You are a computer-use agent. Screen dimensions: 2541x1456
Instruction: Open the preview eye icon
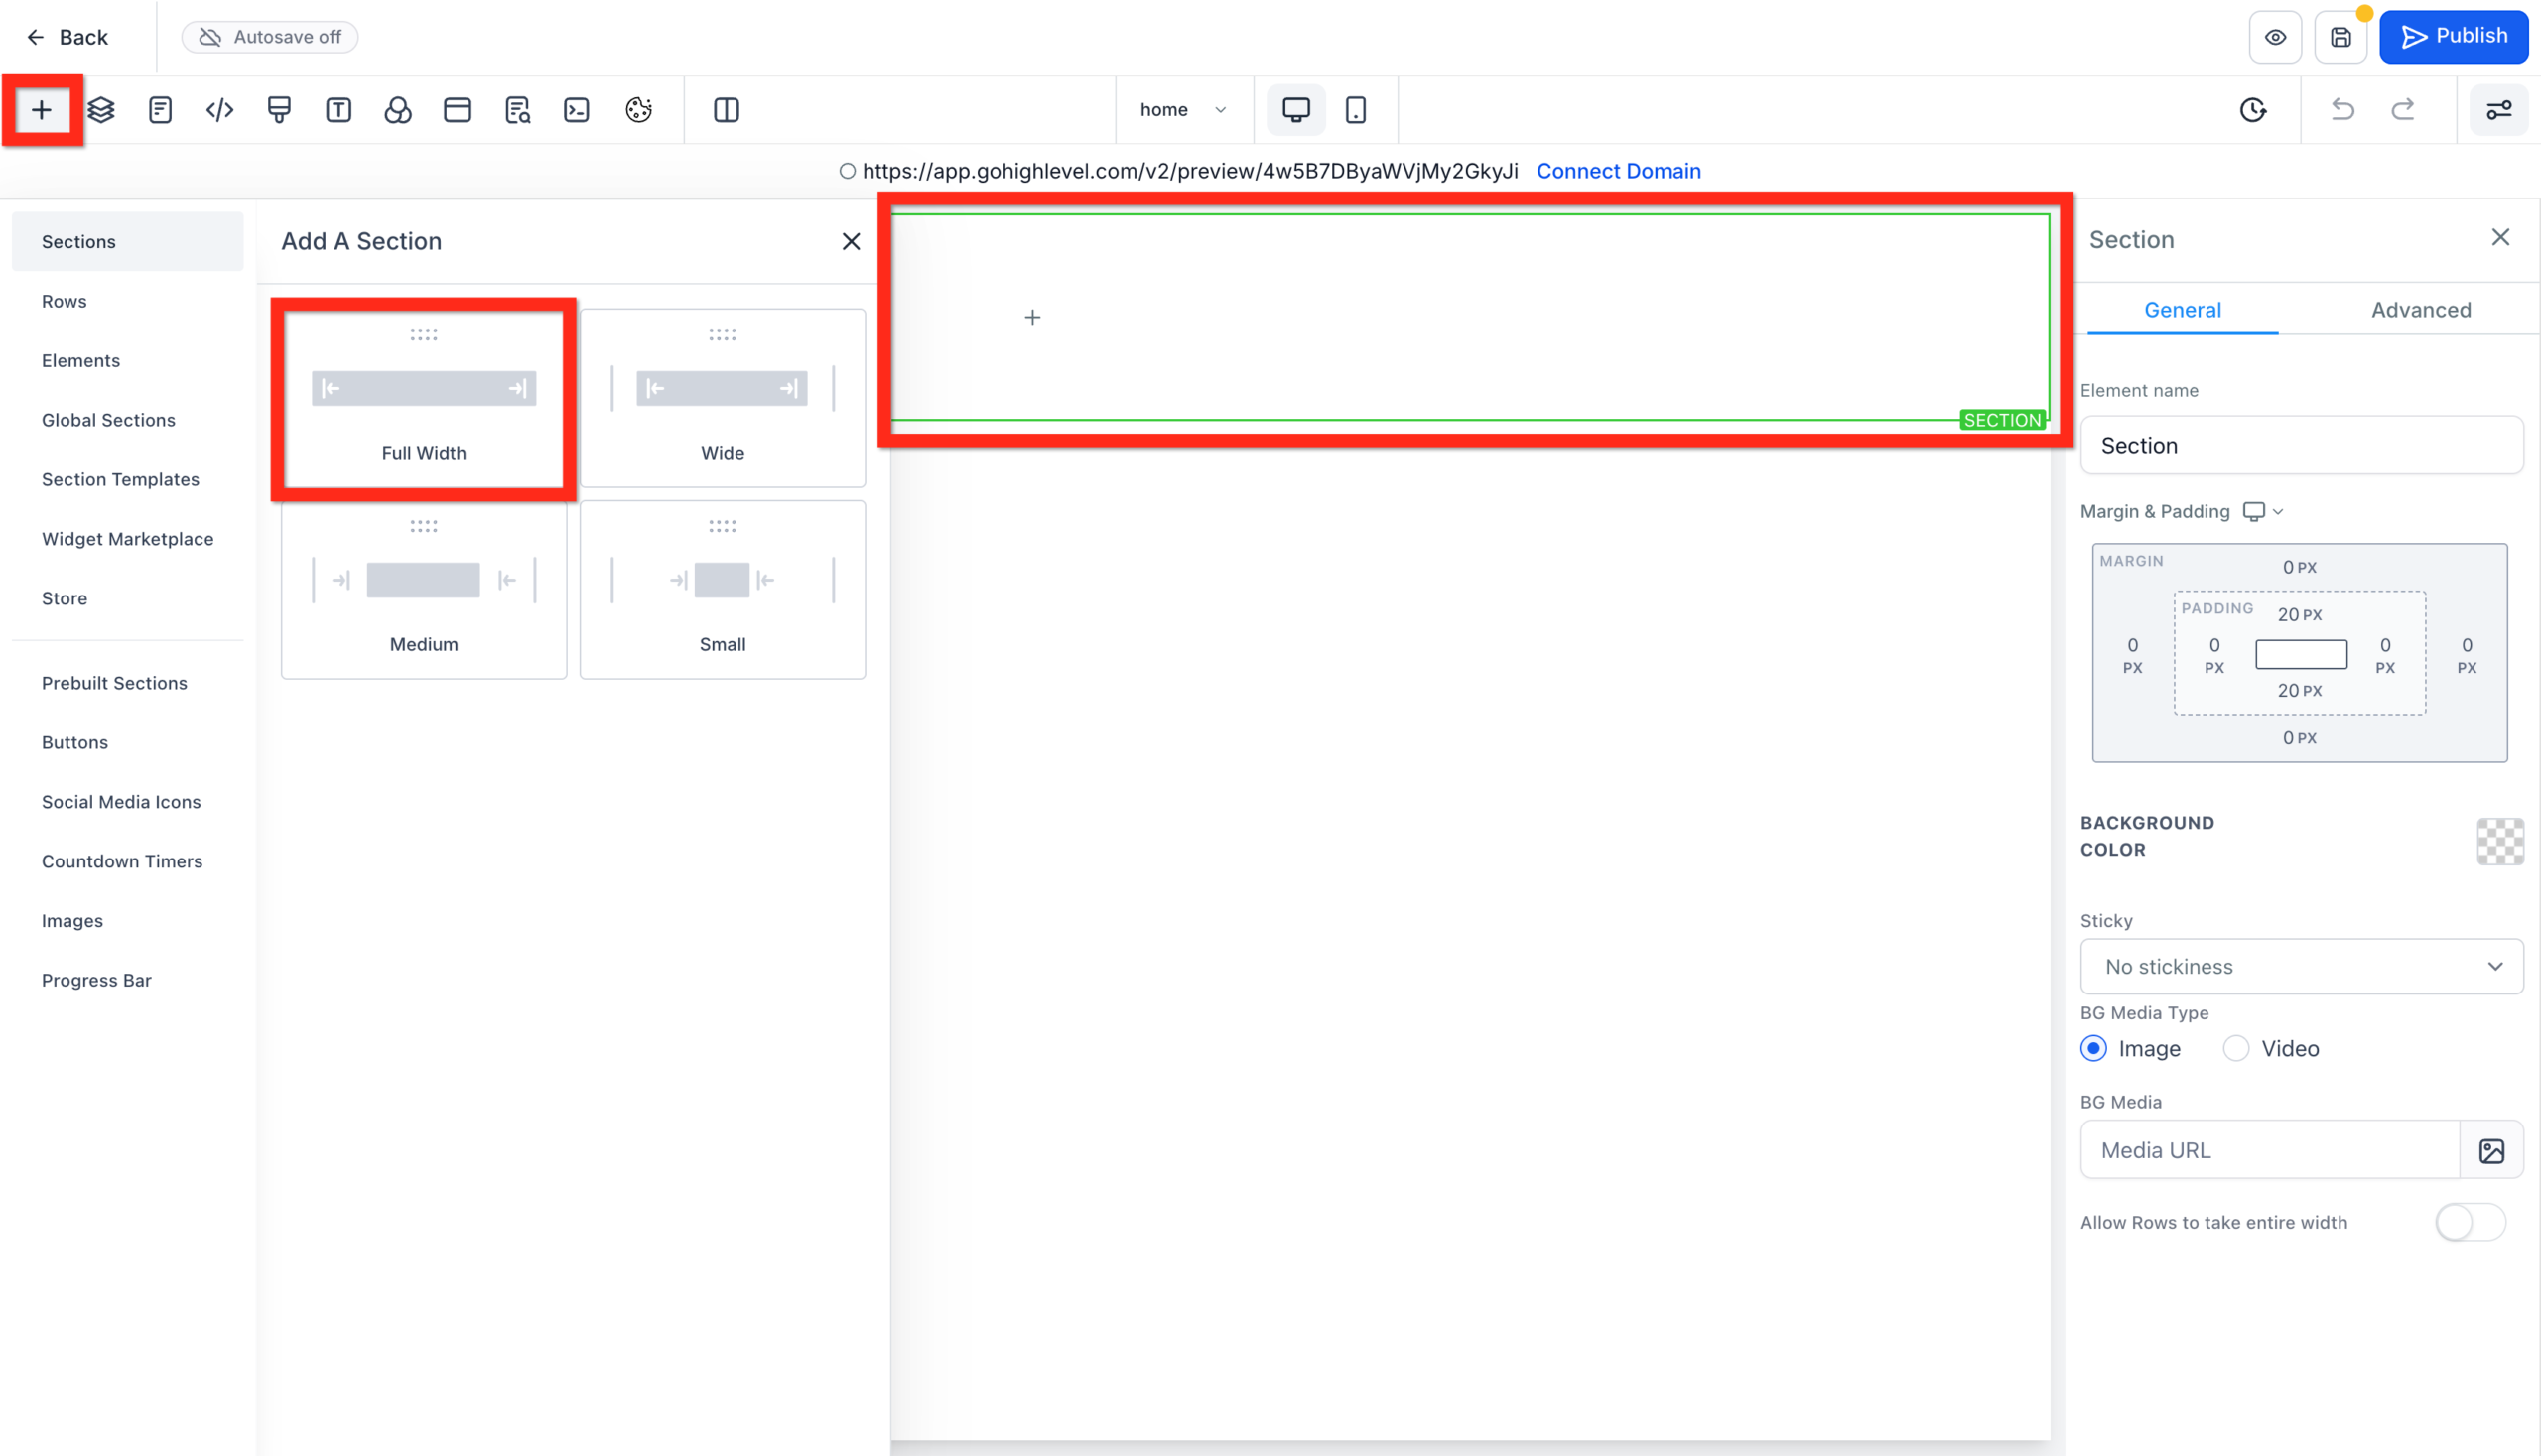(2276, 37)
